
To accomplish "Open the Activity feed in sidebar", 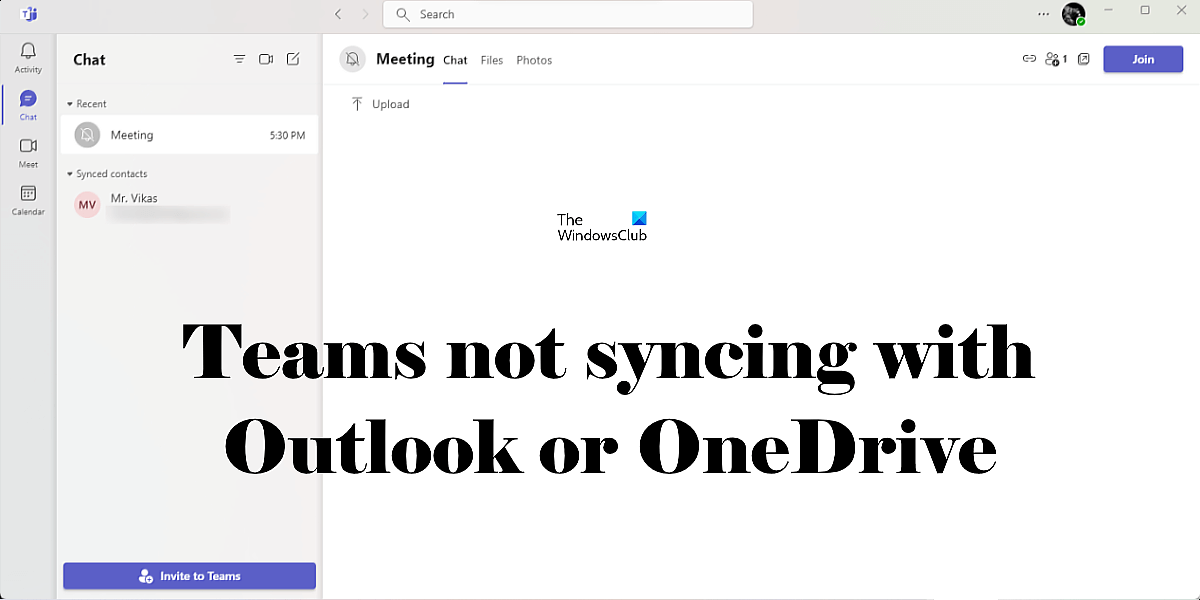I will click(28, 58).
